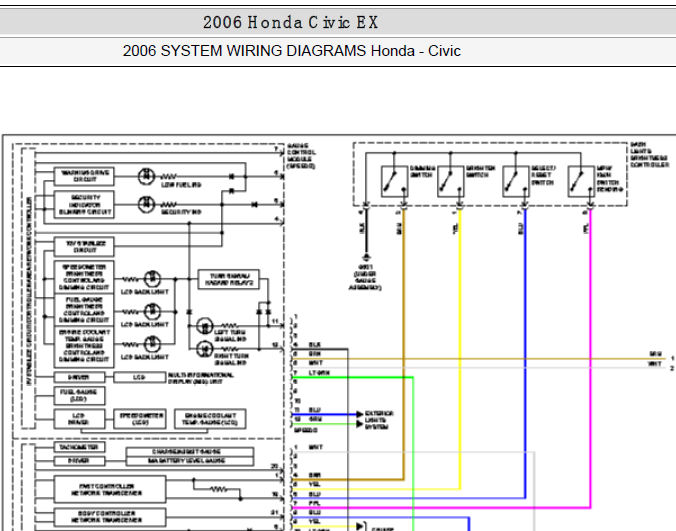Click the Dimming Switch symbol

coord(394,181)
